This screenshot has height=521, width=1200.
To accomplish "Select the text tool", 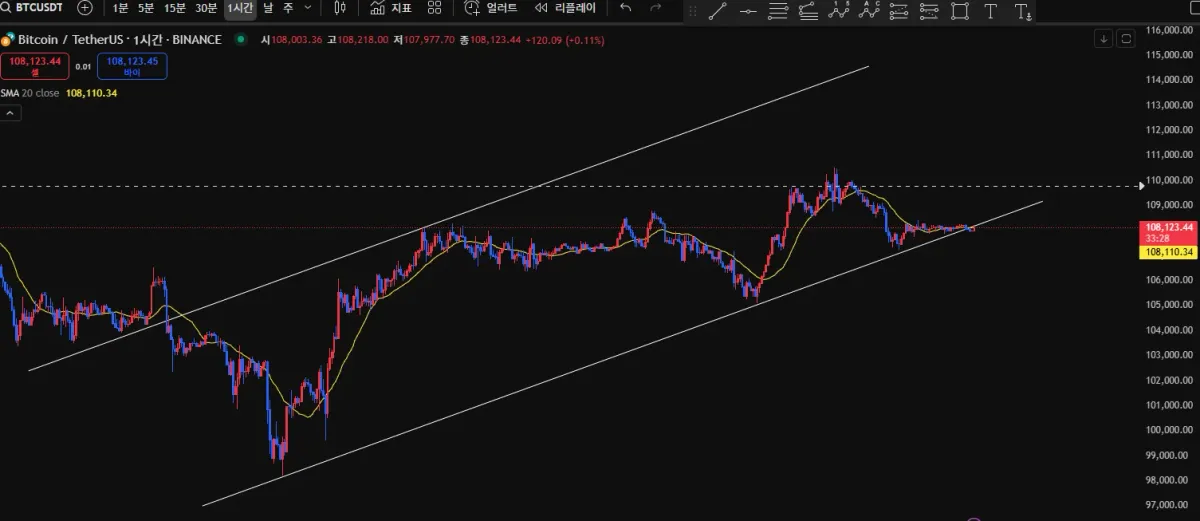I will (990, 11).
